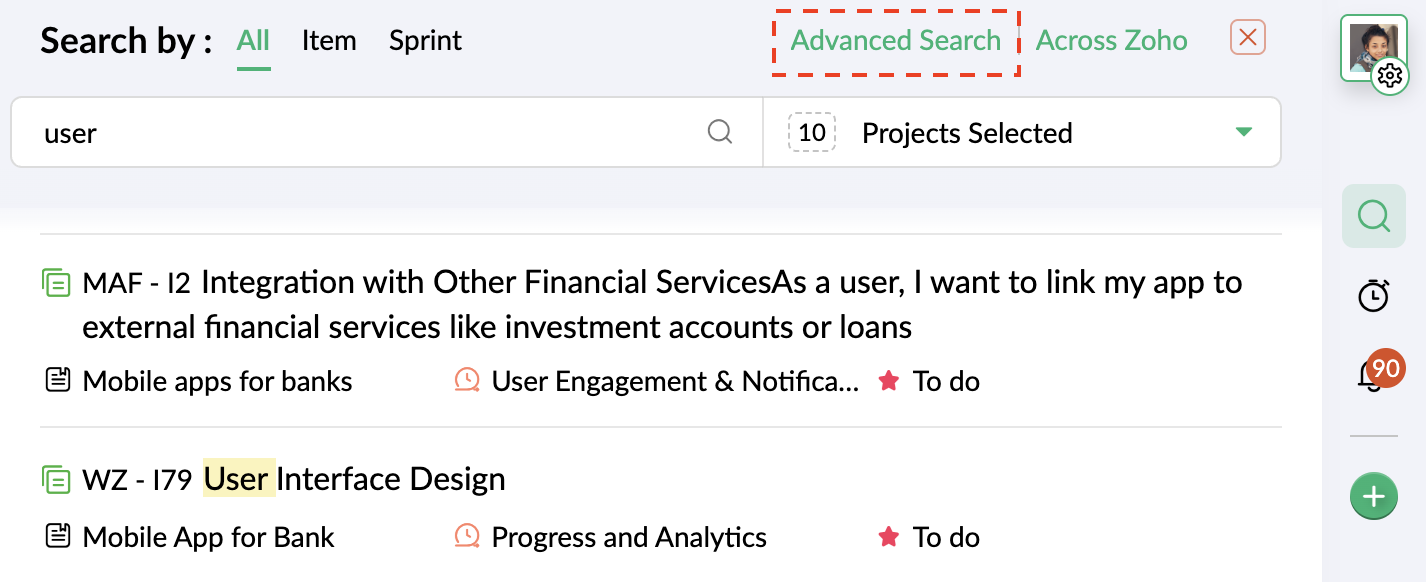Viewport: 1426px width, 582px height.
Task: Close the search panel with red X
Action: pyautogui.click(x=1247, y=38)
